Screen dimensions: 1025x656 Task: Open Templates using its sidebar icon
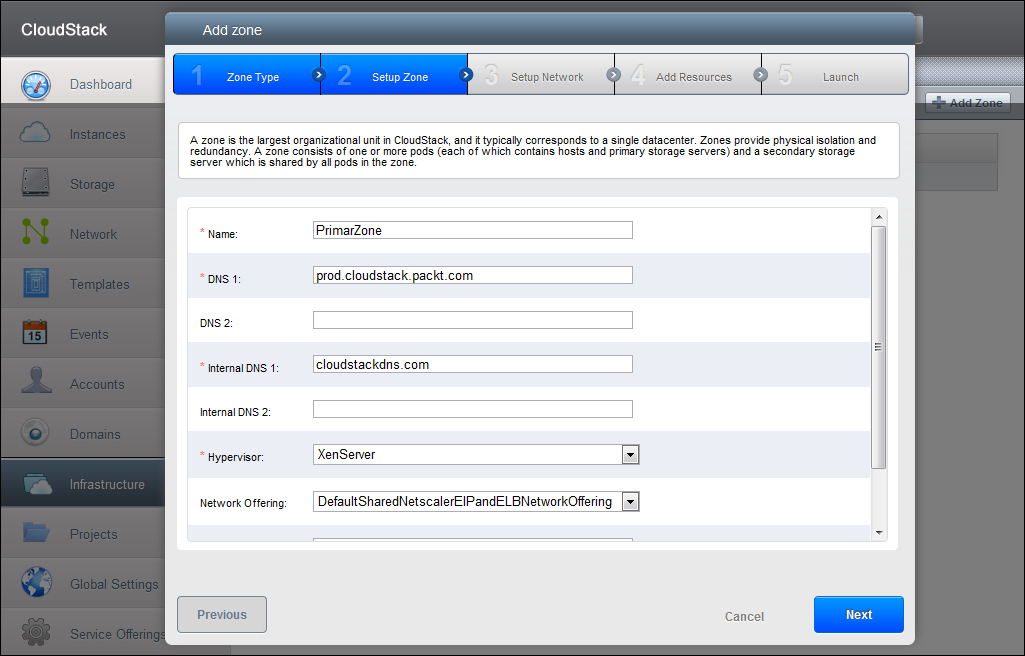tap(36, 284)
